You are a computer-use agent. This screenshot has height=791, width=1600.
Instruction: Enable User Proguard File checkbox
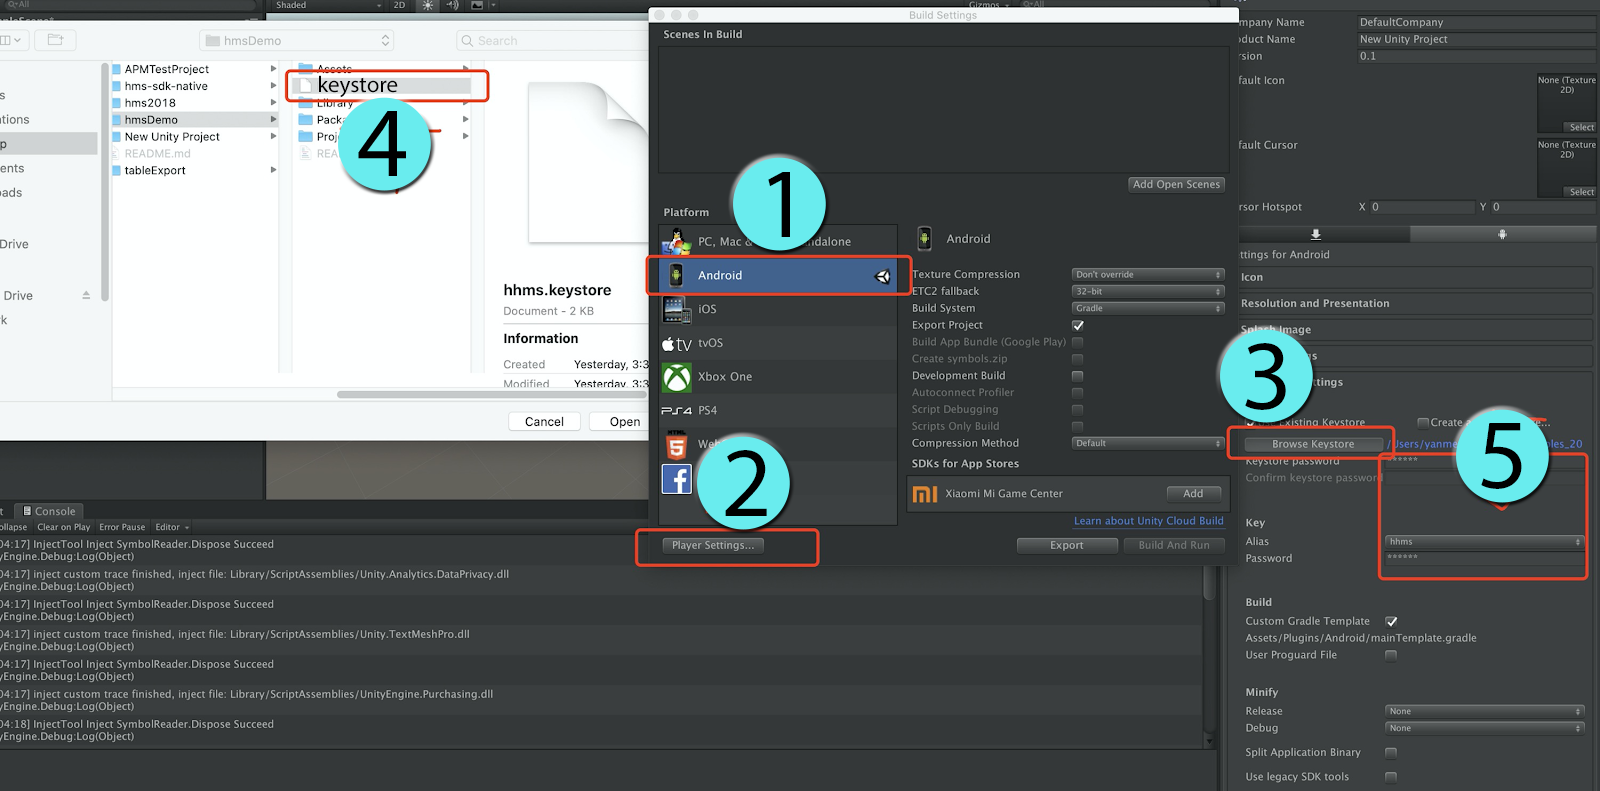tap(1391, 656)
